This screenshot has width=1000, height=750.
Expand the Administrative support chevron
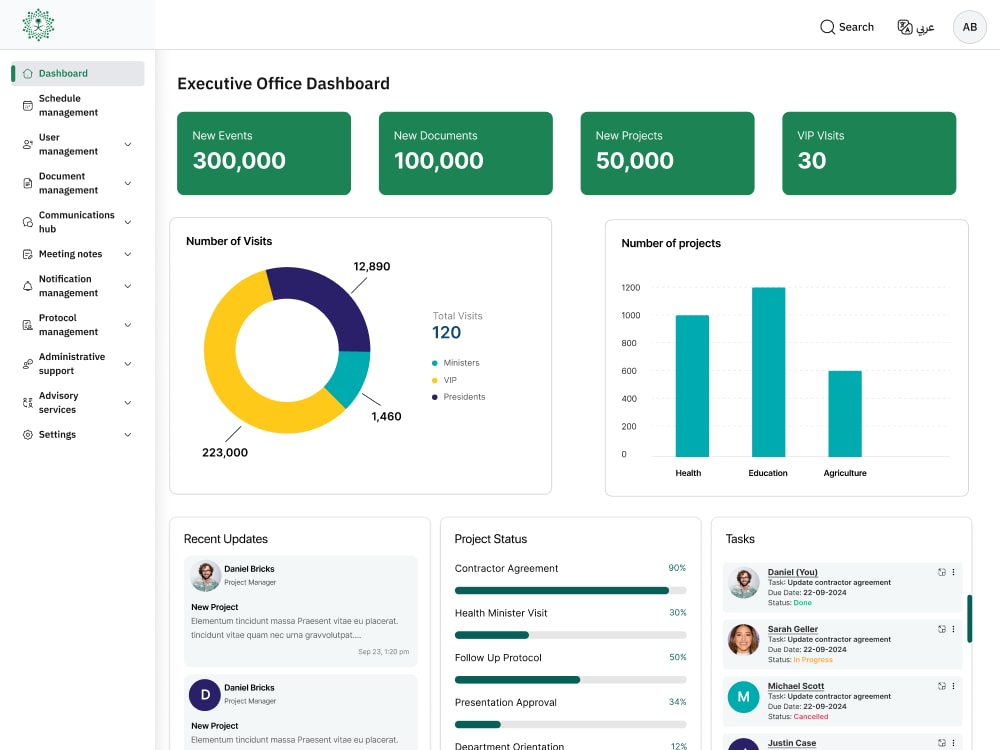(128, 364)
